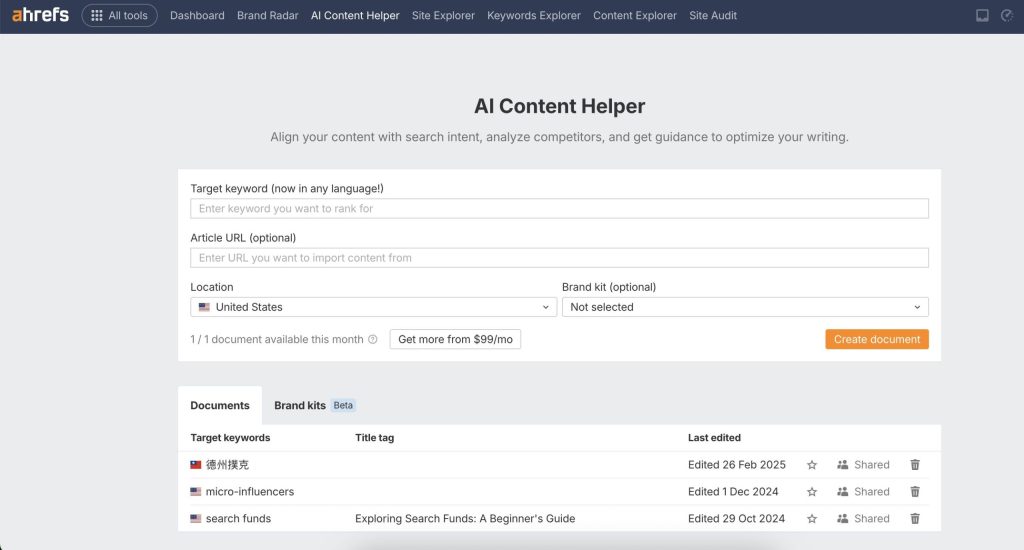Open Brand Radar
1024x550 pixels.
[268, 16]
